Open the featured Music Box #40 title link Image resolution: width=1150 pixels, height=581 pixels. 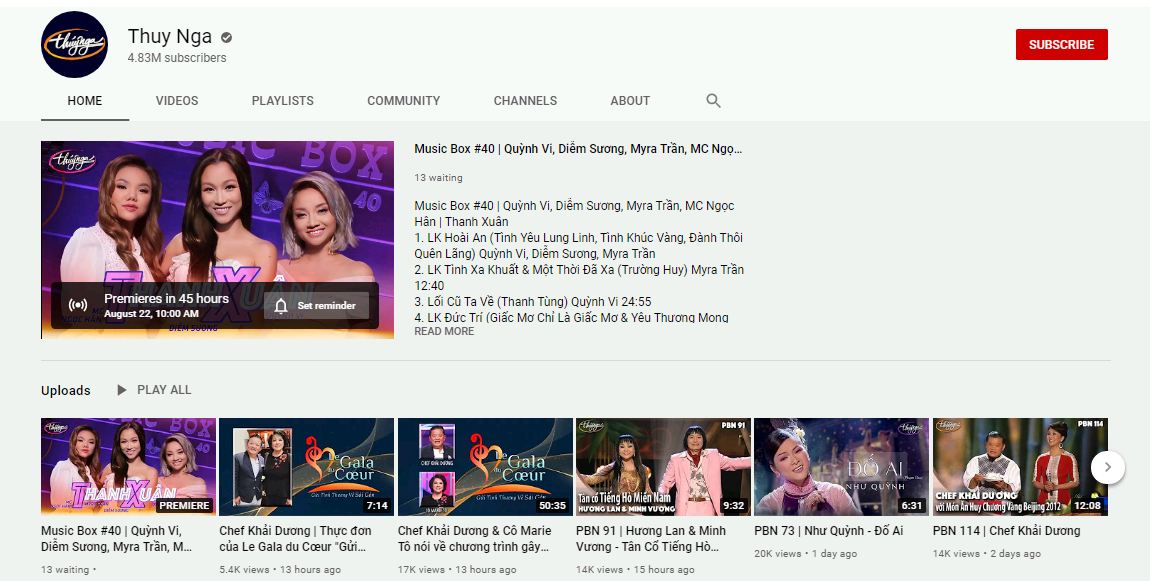[x=578, y=149]
